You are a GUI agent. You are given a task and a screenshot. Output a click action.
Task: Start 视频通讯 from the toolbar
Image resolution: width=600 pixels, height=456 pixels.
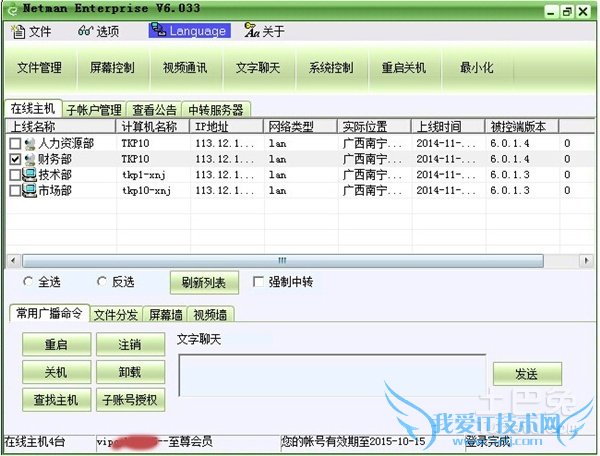click(x=185, y=68)
